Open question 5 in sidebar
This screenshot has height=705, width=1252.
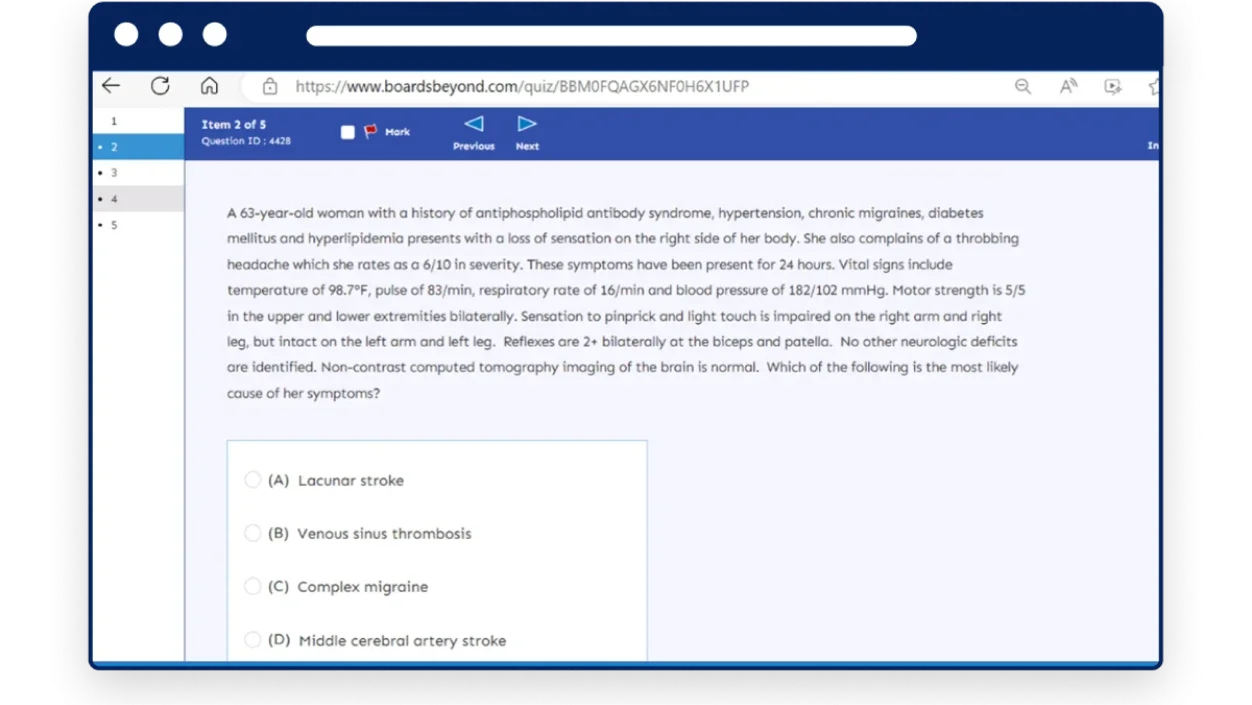pos(138,225)
